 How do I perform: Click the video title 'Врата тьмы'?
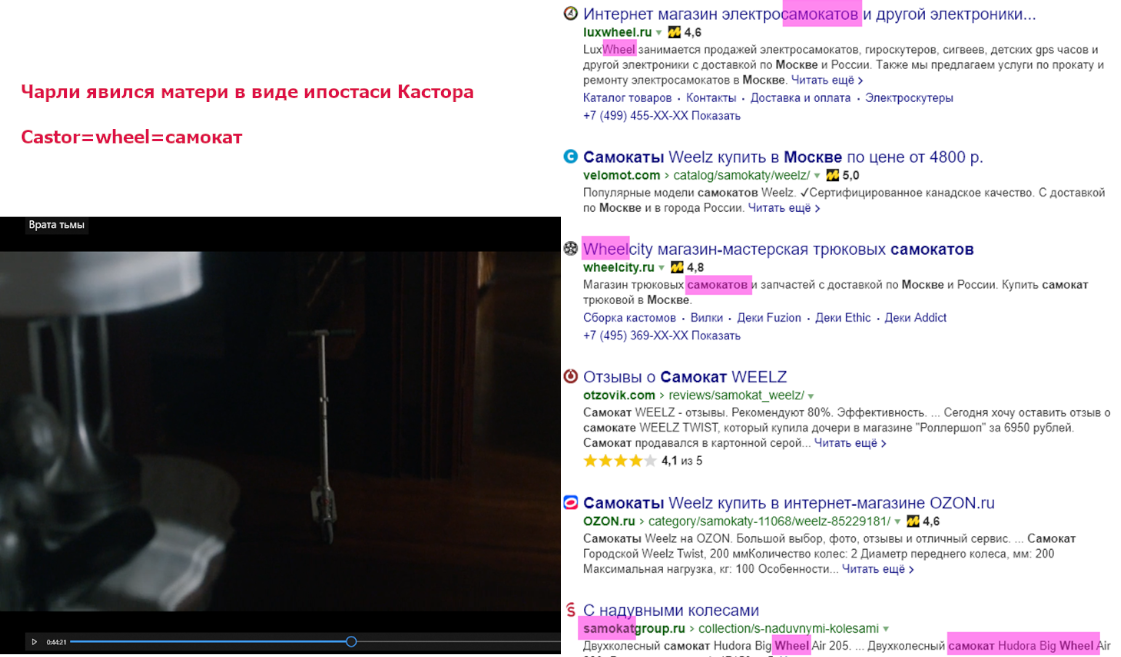coord(56,225)
